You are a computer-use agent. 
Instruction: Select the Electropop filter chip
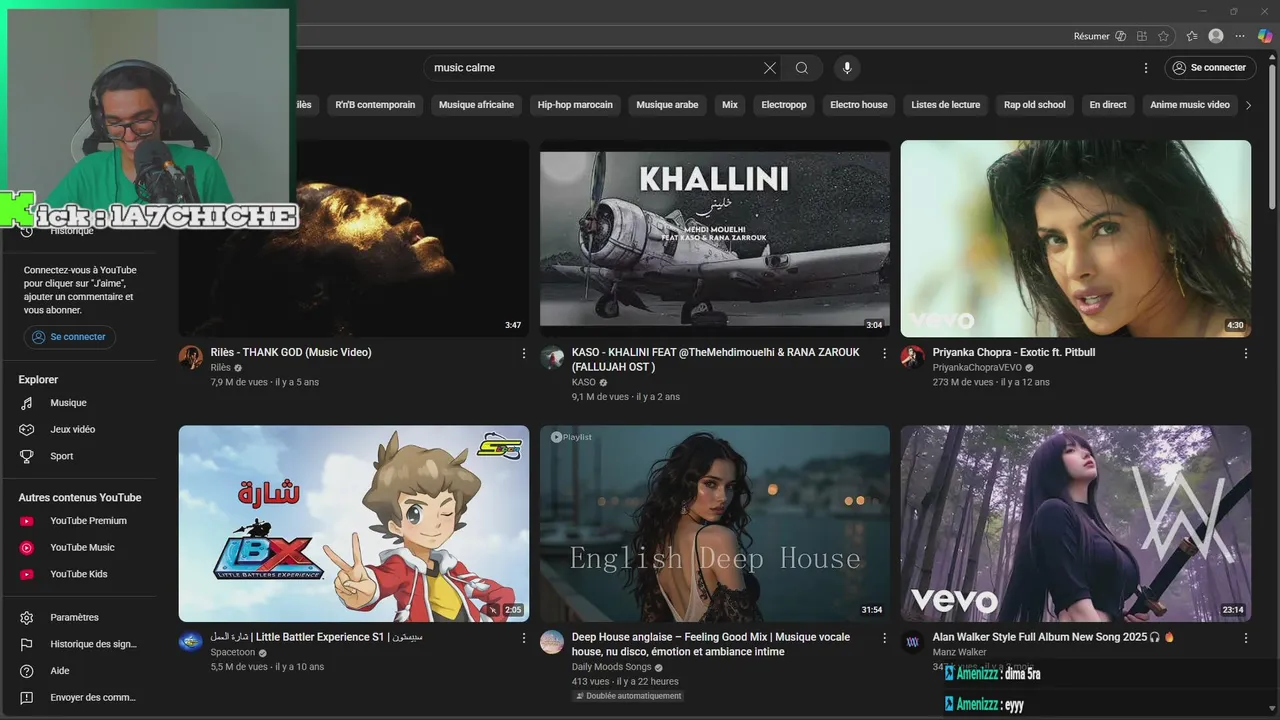(x=784, y=105)
